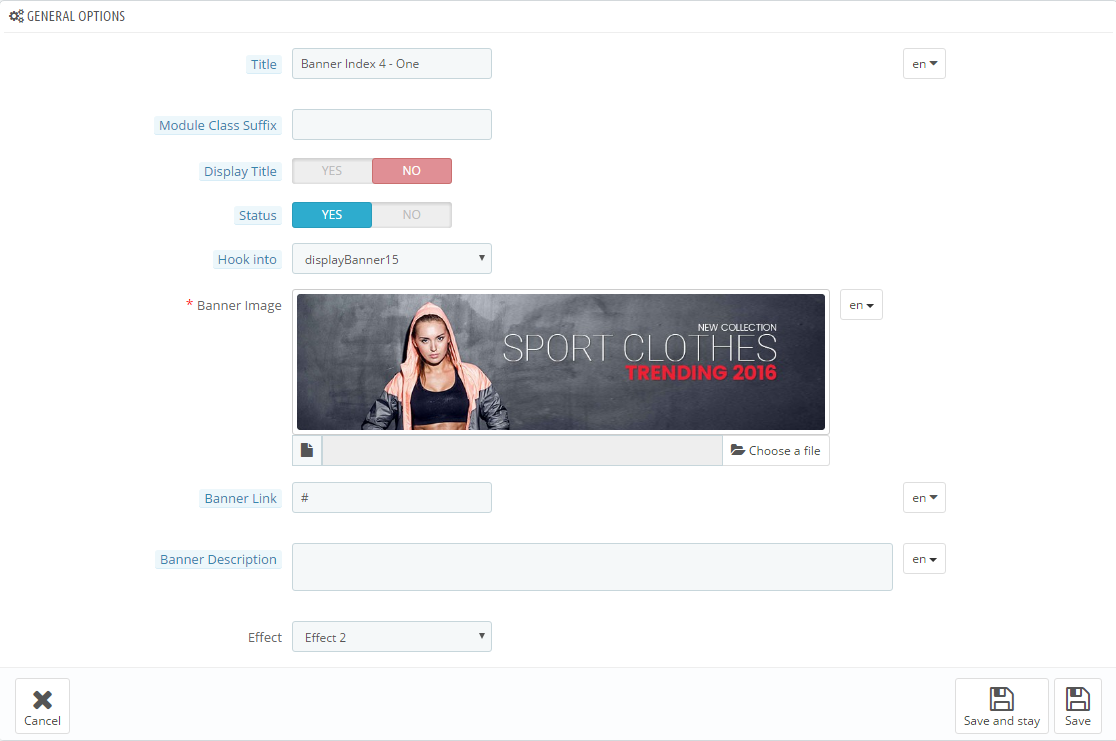Click the empty file name field
The width and height of the screenshot is (1116, 741).
[522, 451]
